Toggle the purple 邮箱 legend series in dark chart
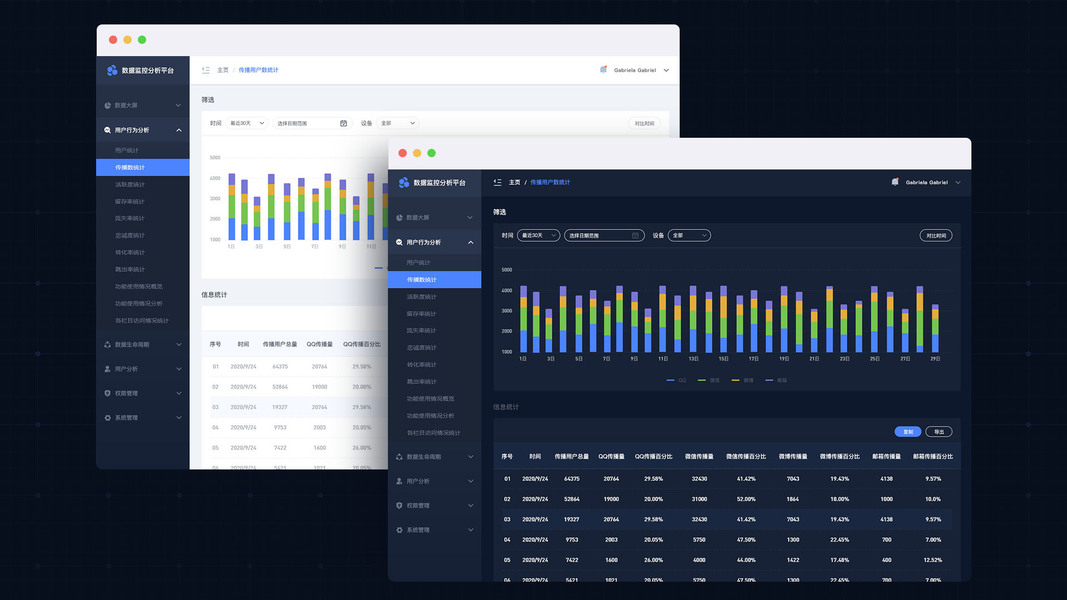1067x600 pixels. point(776,380)
